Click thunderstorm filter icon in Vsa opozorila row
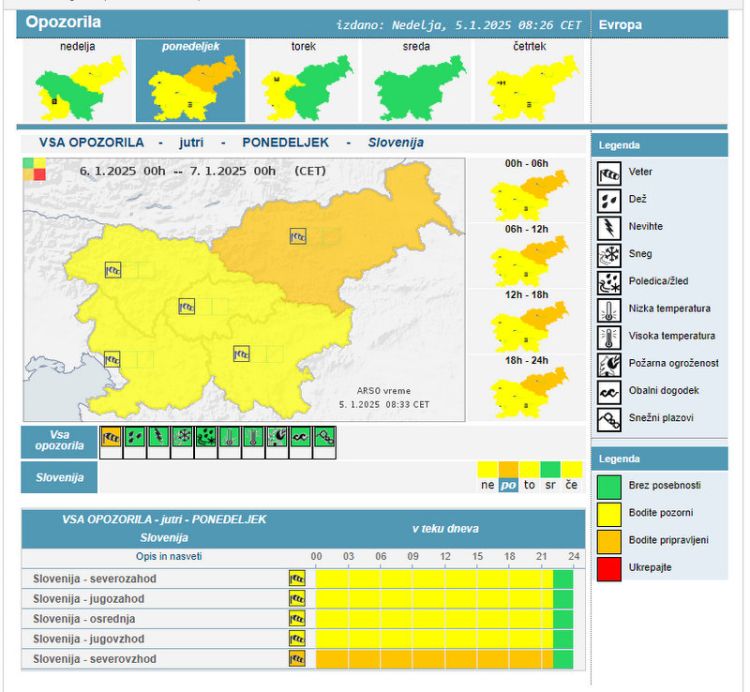The height and width of the screenshot is (692, 750). click(158, 436)
